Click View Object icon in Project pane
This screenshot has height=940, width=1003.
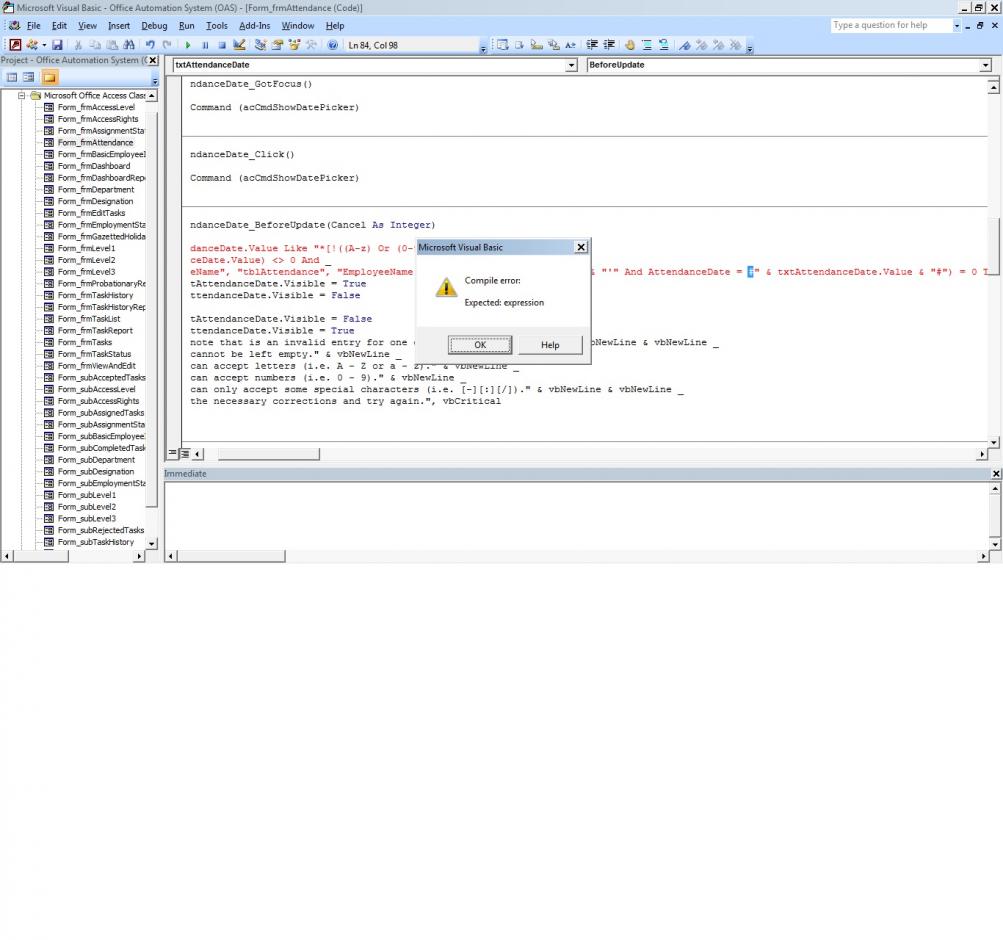[x=29, y=77]
